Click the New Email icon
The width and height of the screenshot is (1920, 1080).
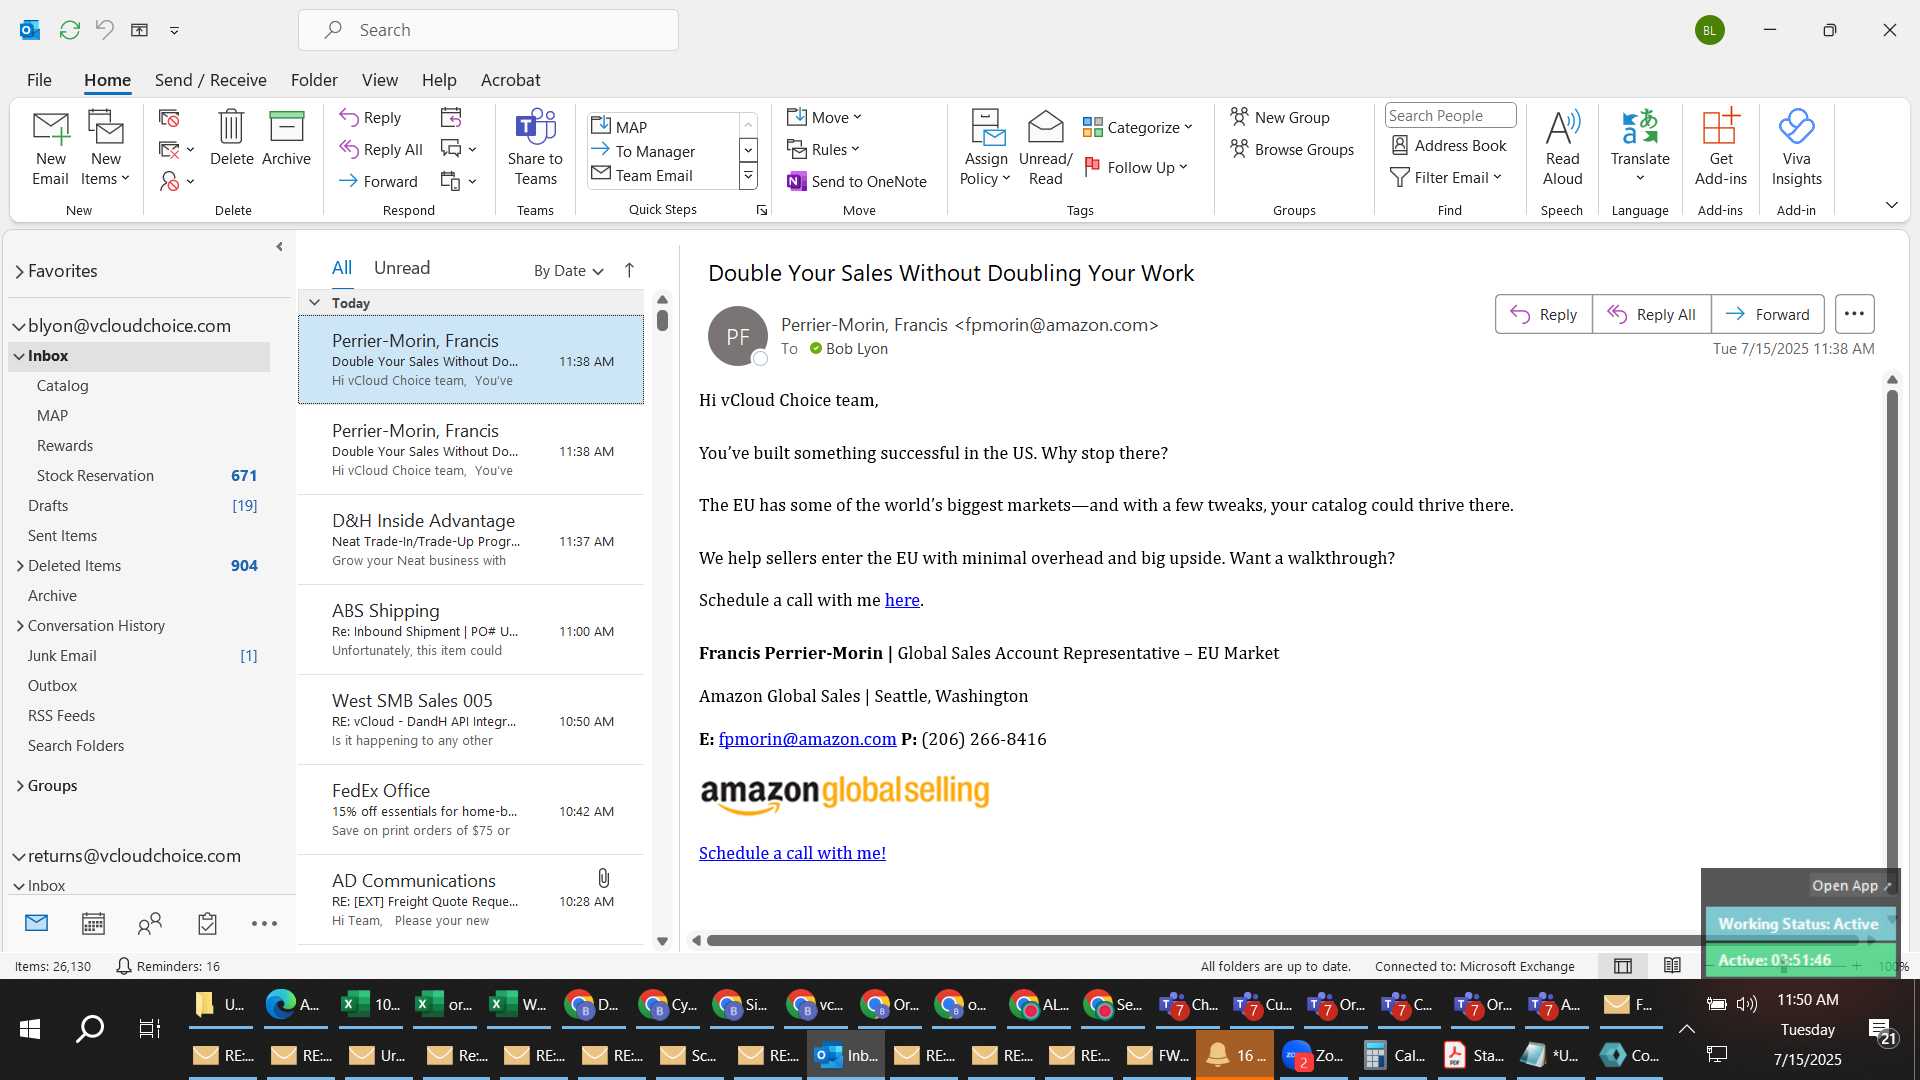click(50, 148)
